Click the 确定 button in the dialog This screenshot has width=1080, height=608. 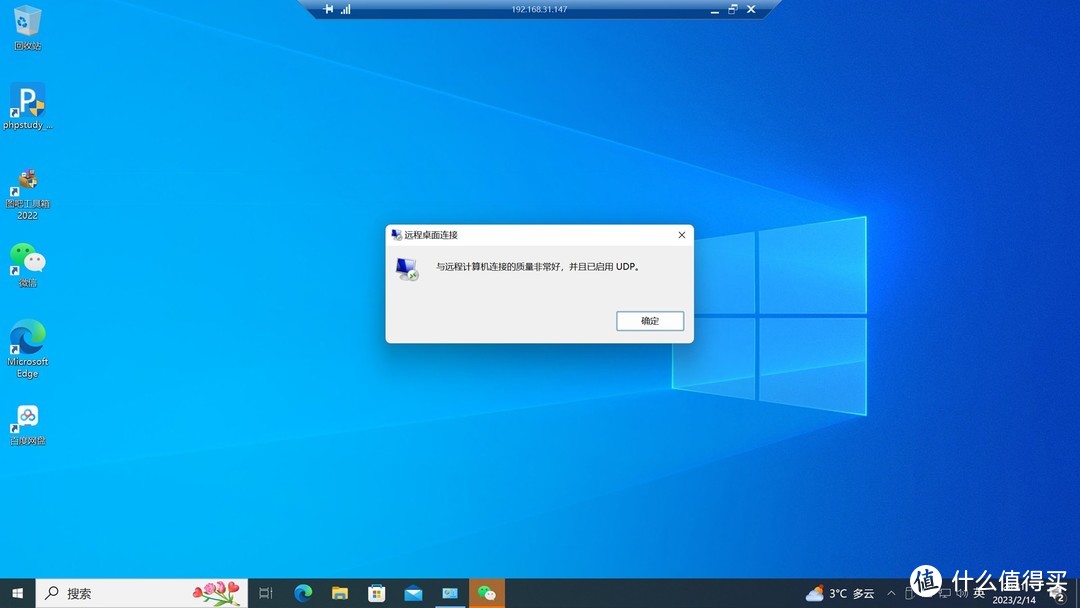point(650,321)
